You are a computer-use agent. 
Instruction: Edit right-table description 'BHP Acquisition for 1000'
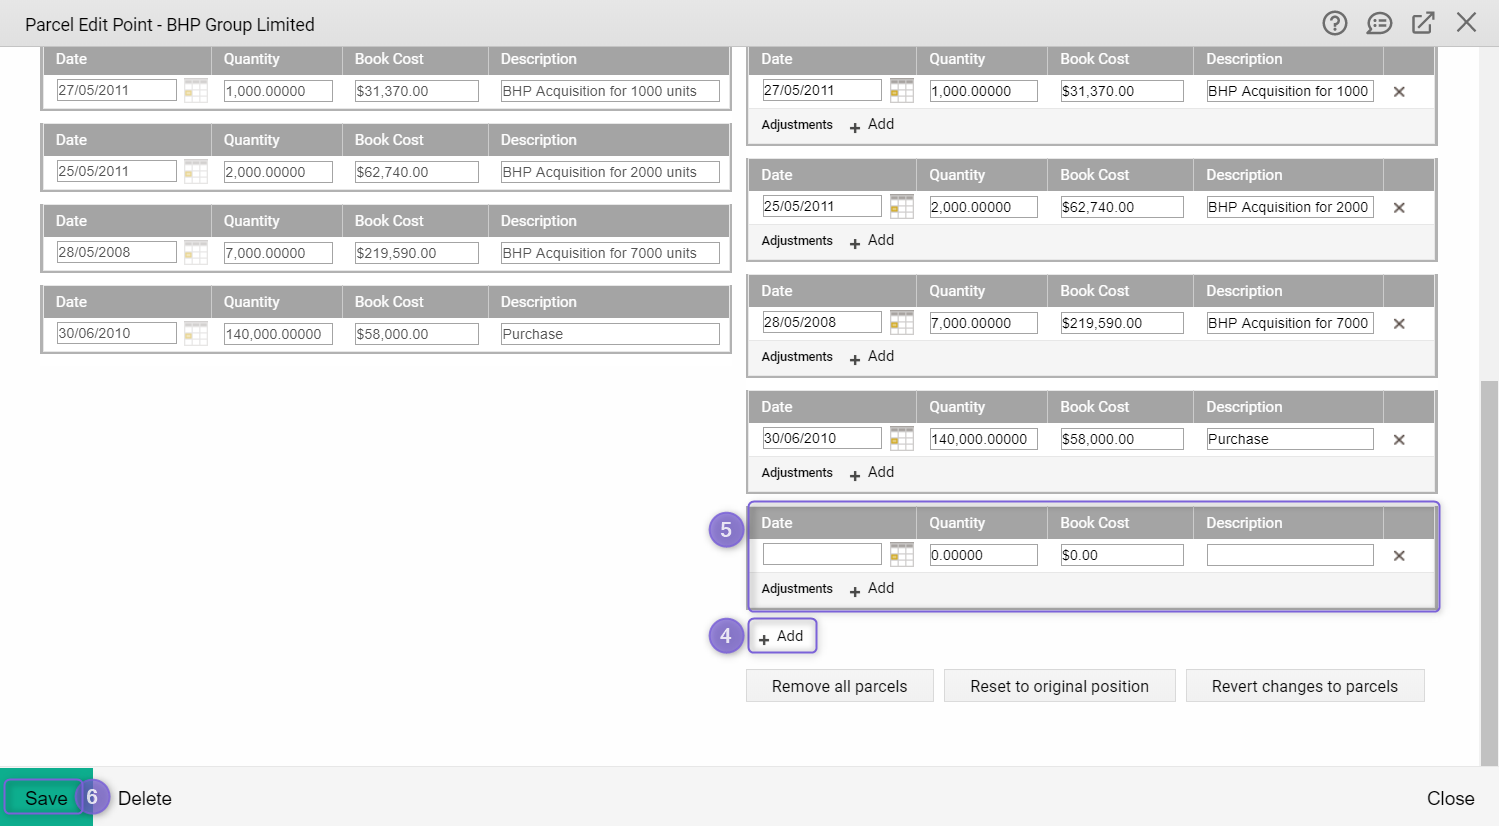(1290, 91)
